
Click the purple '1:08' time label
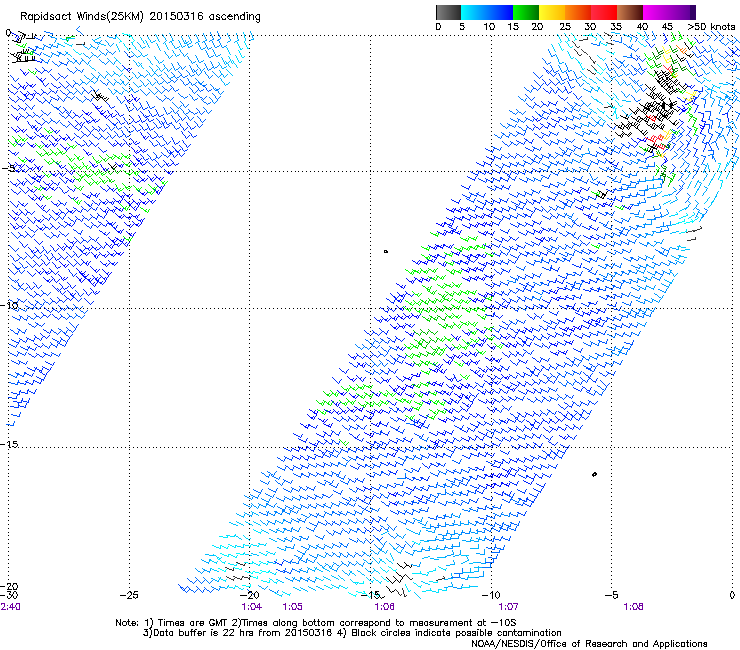[633, 607]
